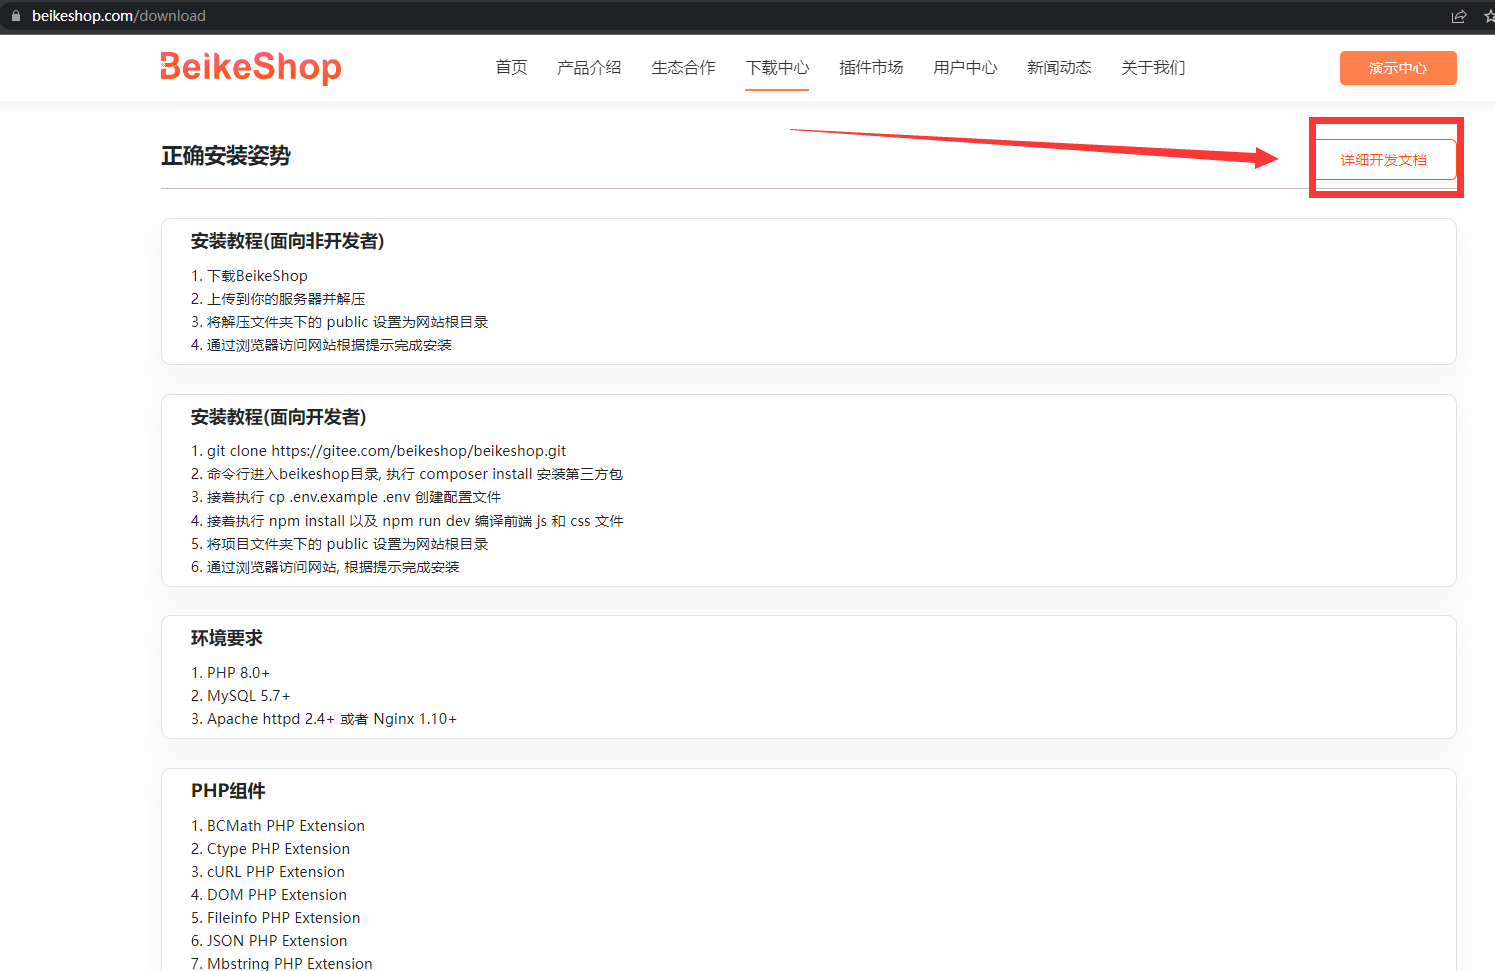Click the share icon in browser toolbar
Image resolution: width=1495 pixels, height=971 pixels.
1459,16
